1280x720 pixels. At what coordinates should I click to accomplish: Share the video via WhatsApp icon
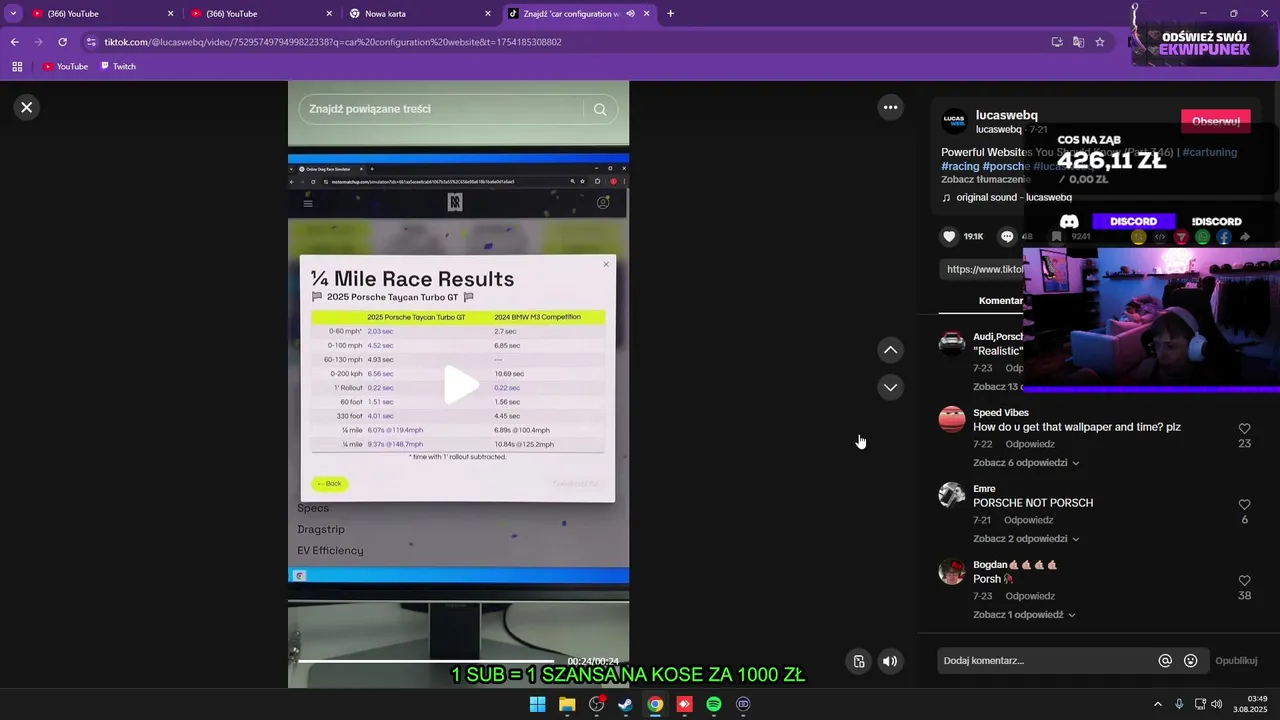1202,237
